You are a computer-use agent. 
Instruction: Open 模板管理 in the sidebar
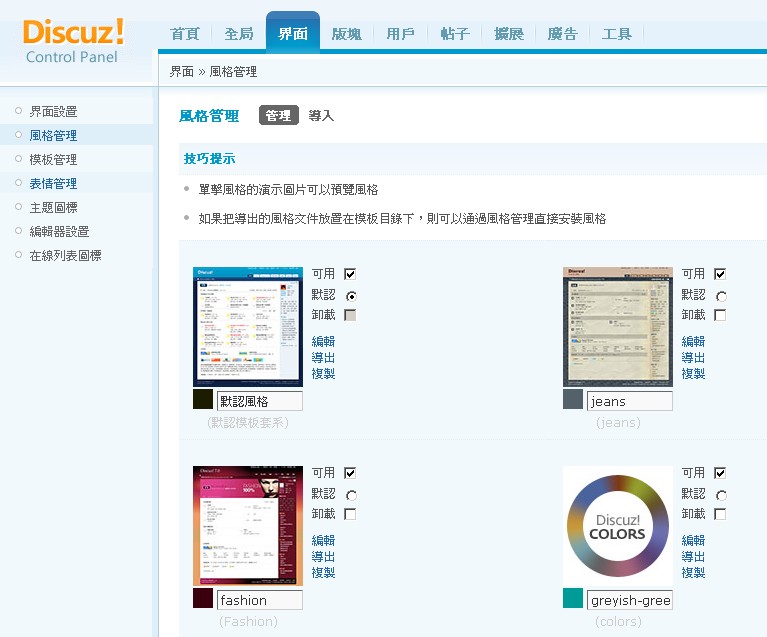click(53, 159)
